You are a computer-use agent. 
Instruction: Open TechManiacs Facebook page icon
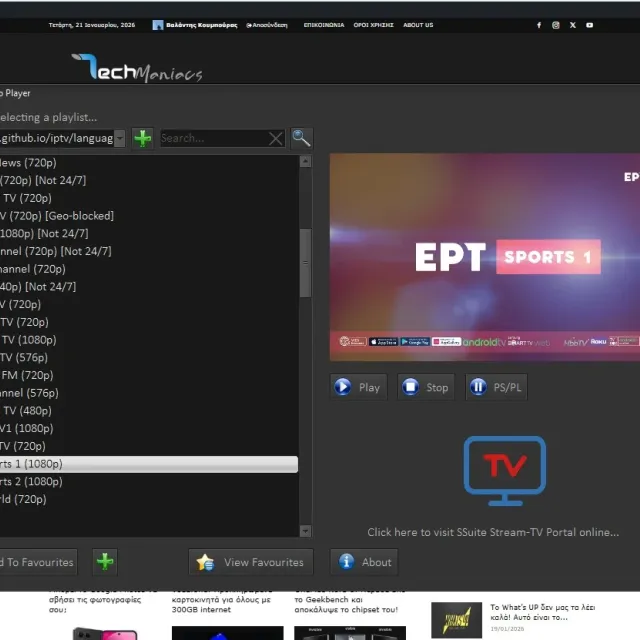pyautogui.click(x=539, y=25)
